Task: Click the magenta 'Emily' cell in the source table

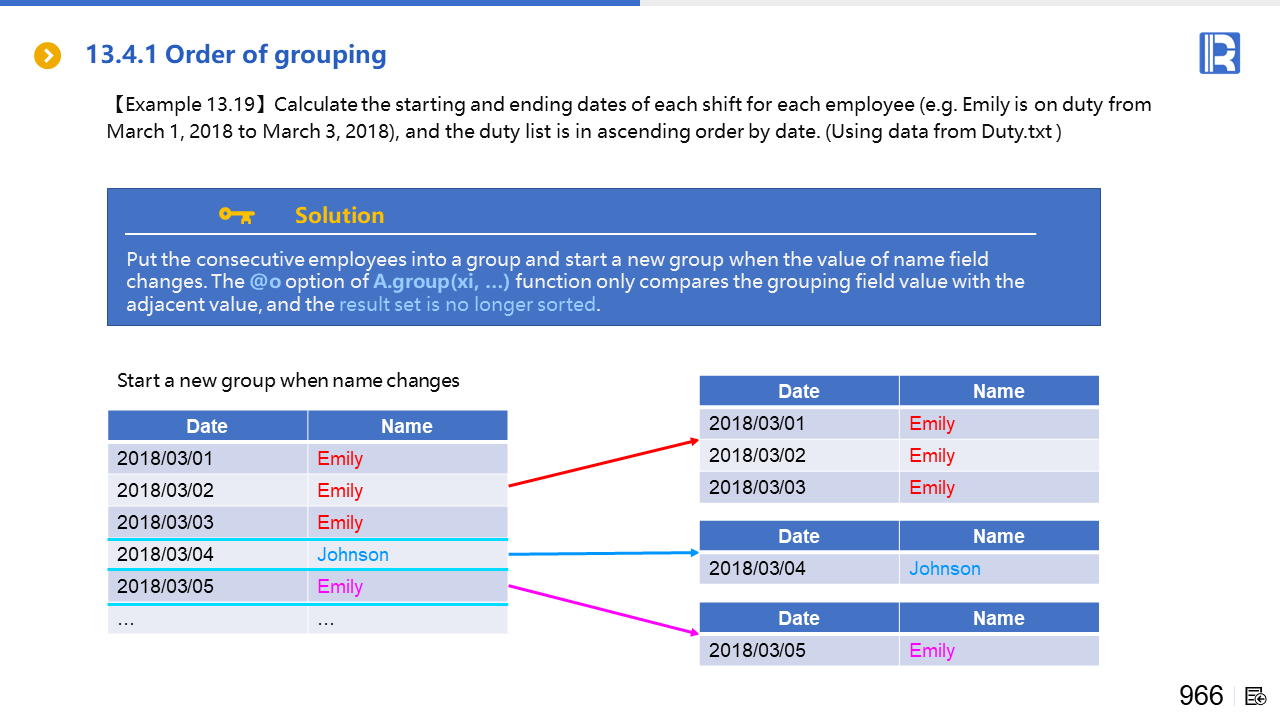Action: (340, 587)
